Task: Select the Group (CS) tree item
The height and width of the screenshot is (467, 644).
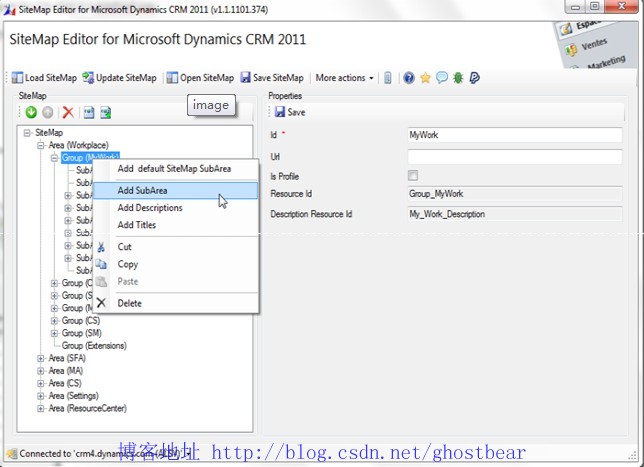Action: pos(80,321)
